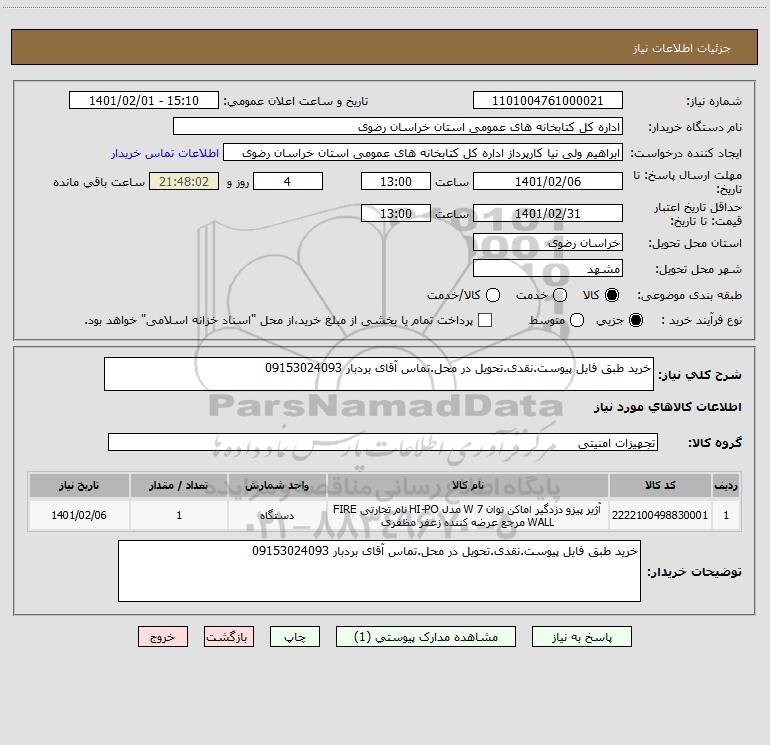Viewport: 770px width, 745px height.
Task: Click the تعداد / مقدار column header
Action: click(179, 485)
